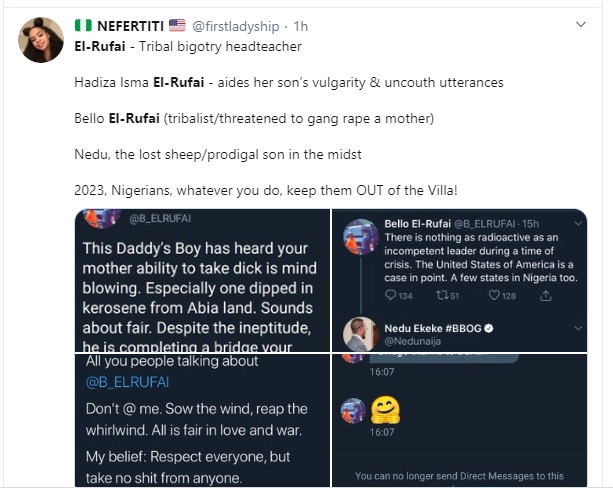Open the caret beside Nedu Ekeke's name
Image resolution: width=613 pixels, height=494 pixels.
point(577,327)
